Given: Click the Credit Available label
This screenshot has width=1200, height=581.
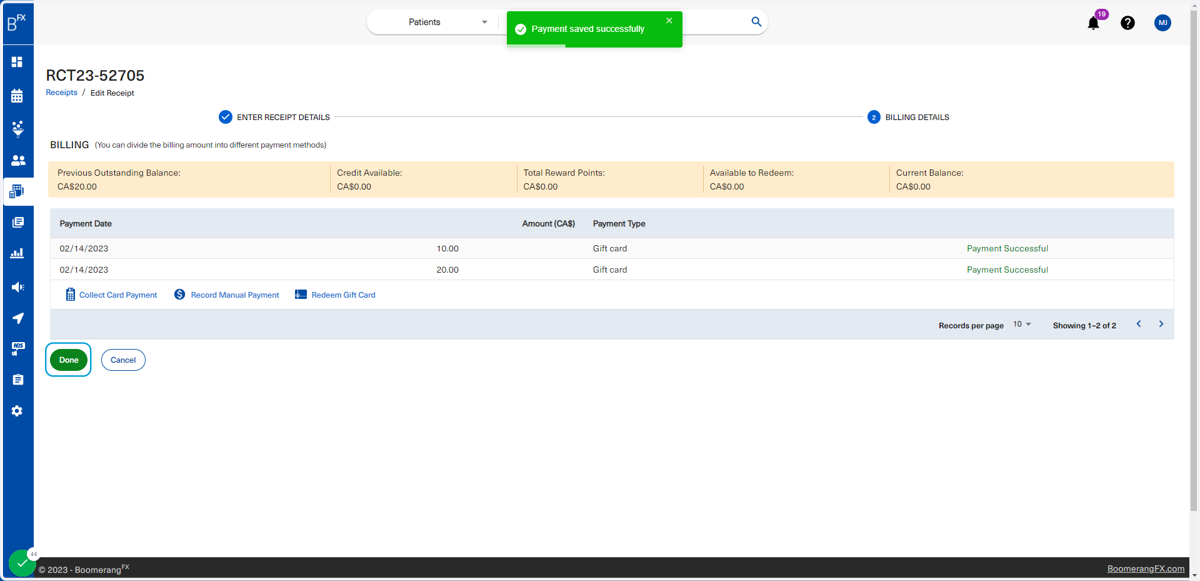Looking at the screenshot, I should 369,173.
